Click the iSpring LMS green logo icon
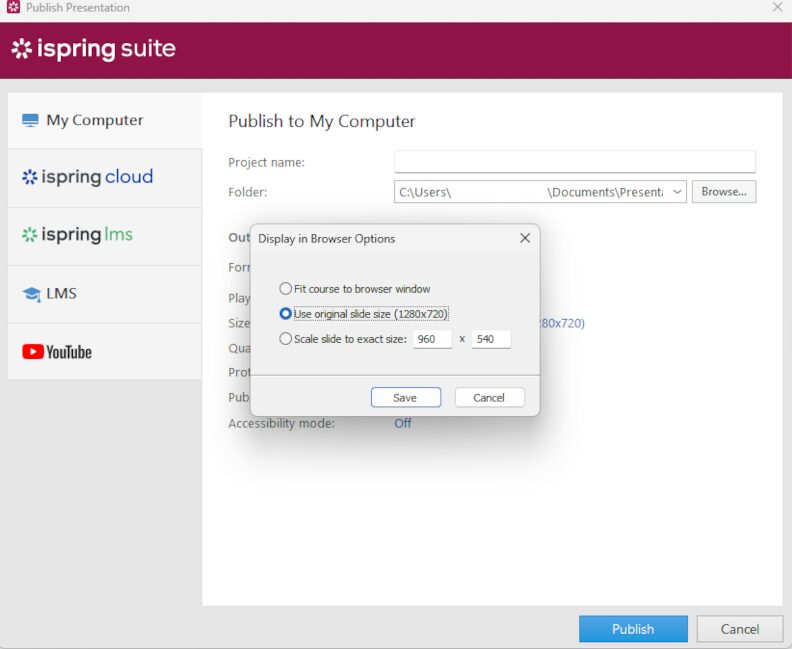Screen dimensions: 792x649 [x=30, y=235]
